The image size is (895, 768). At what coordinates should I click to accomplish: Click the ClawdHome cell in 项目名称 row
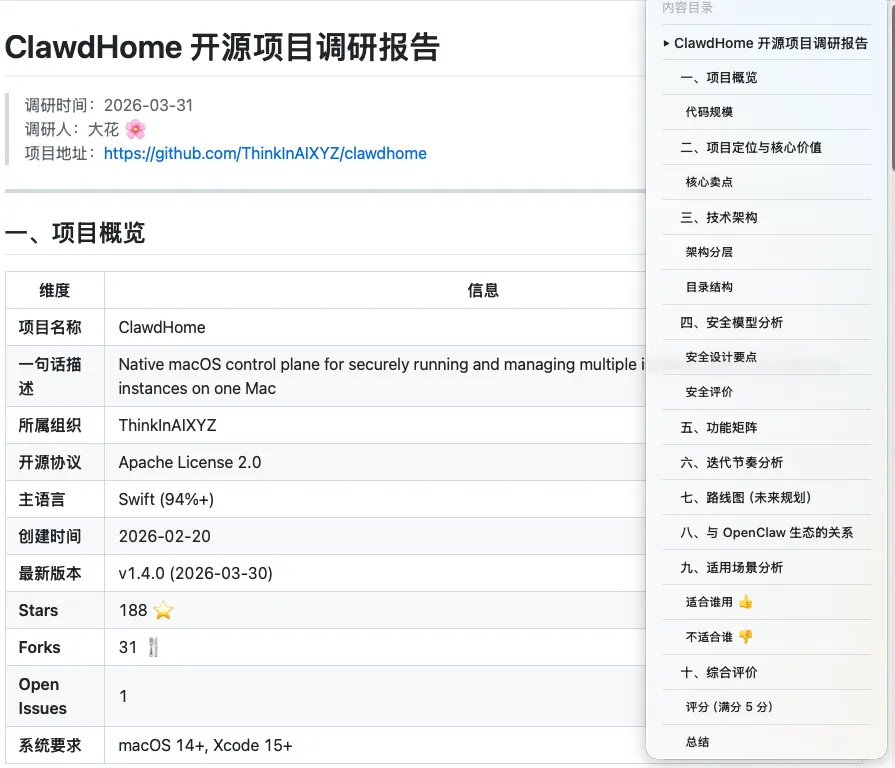pyautogui.click(x=162, y=328)
